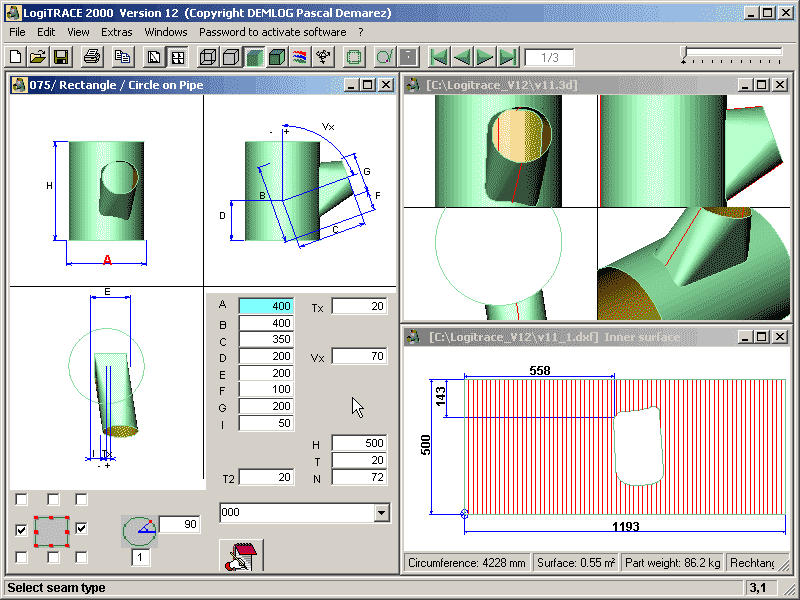Open the ? help menu
Viewport: 800px width, 600px height.
(361, 32)
